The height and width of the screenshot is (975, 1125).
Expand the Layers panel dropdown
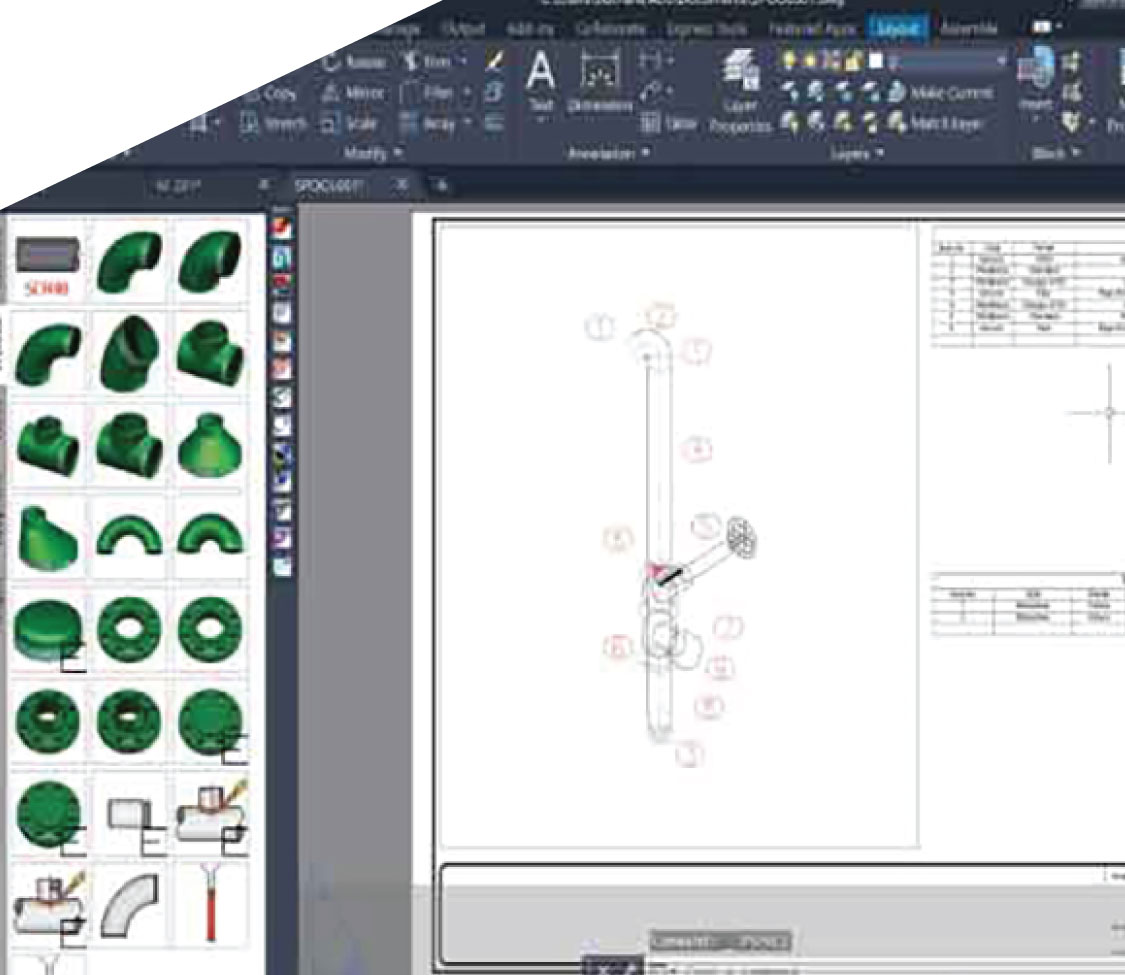click(857, 153)
